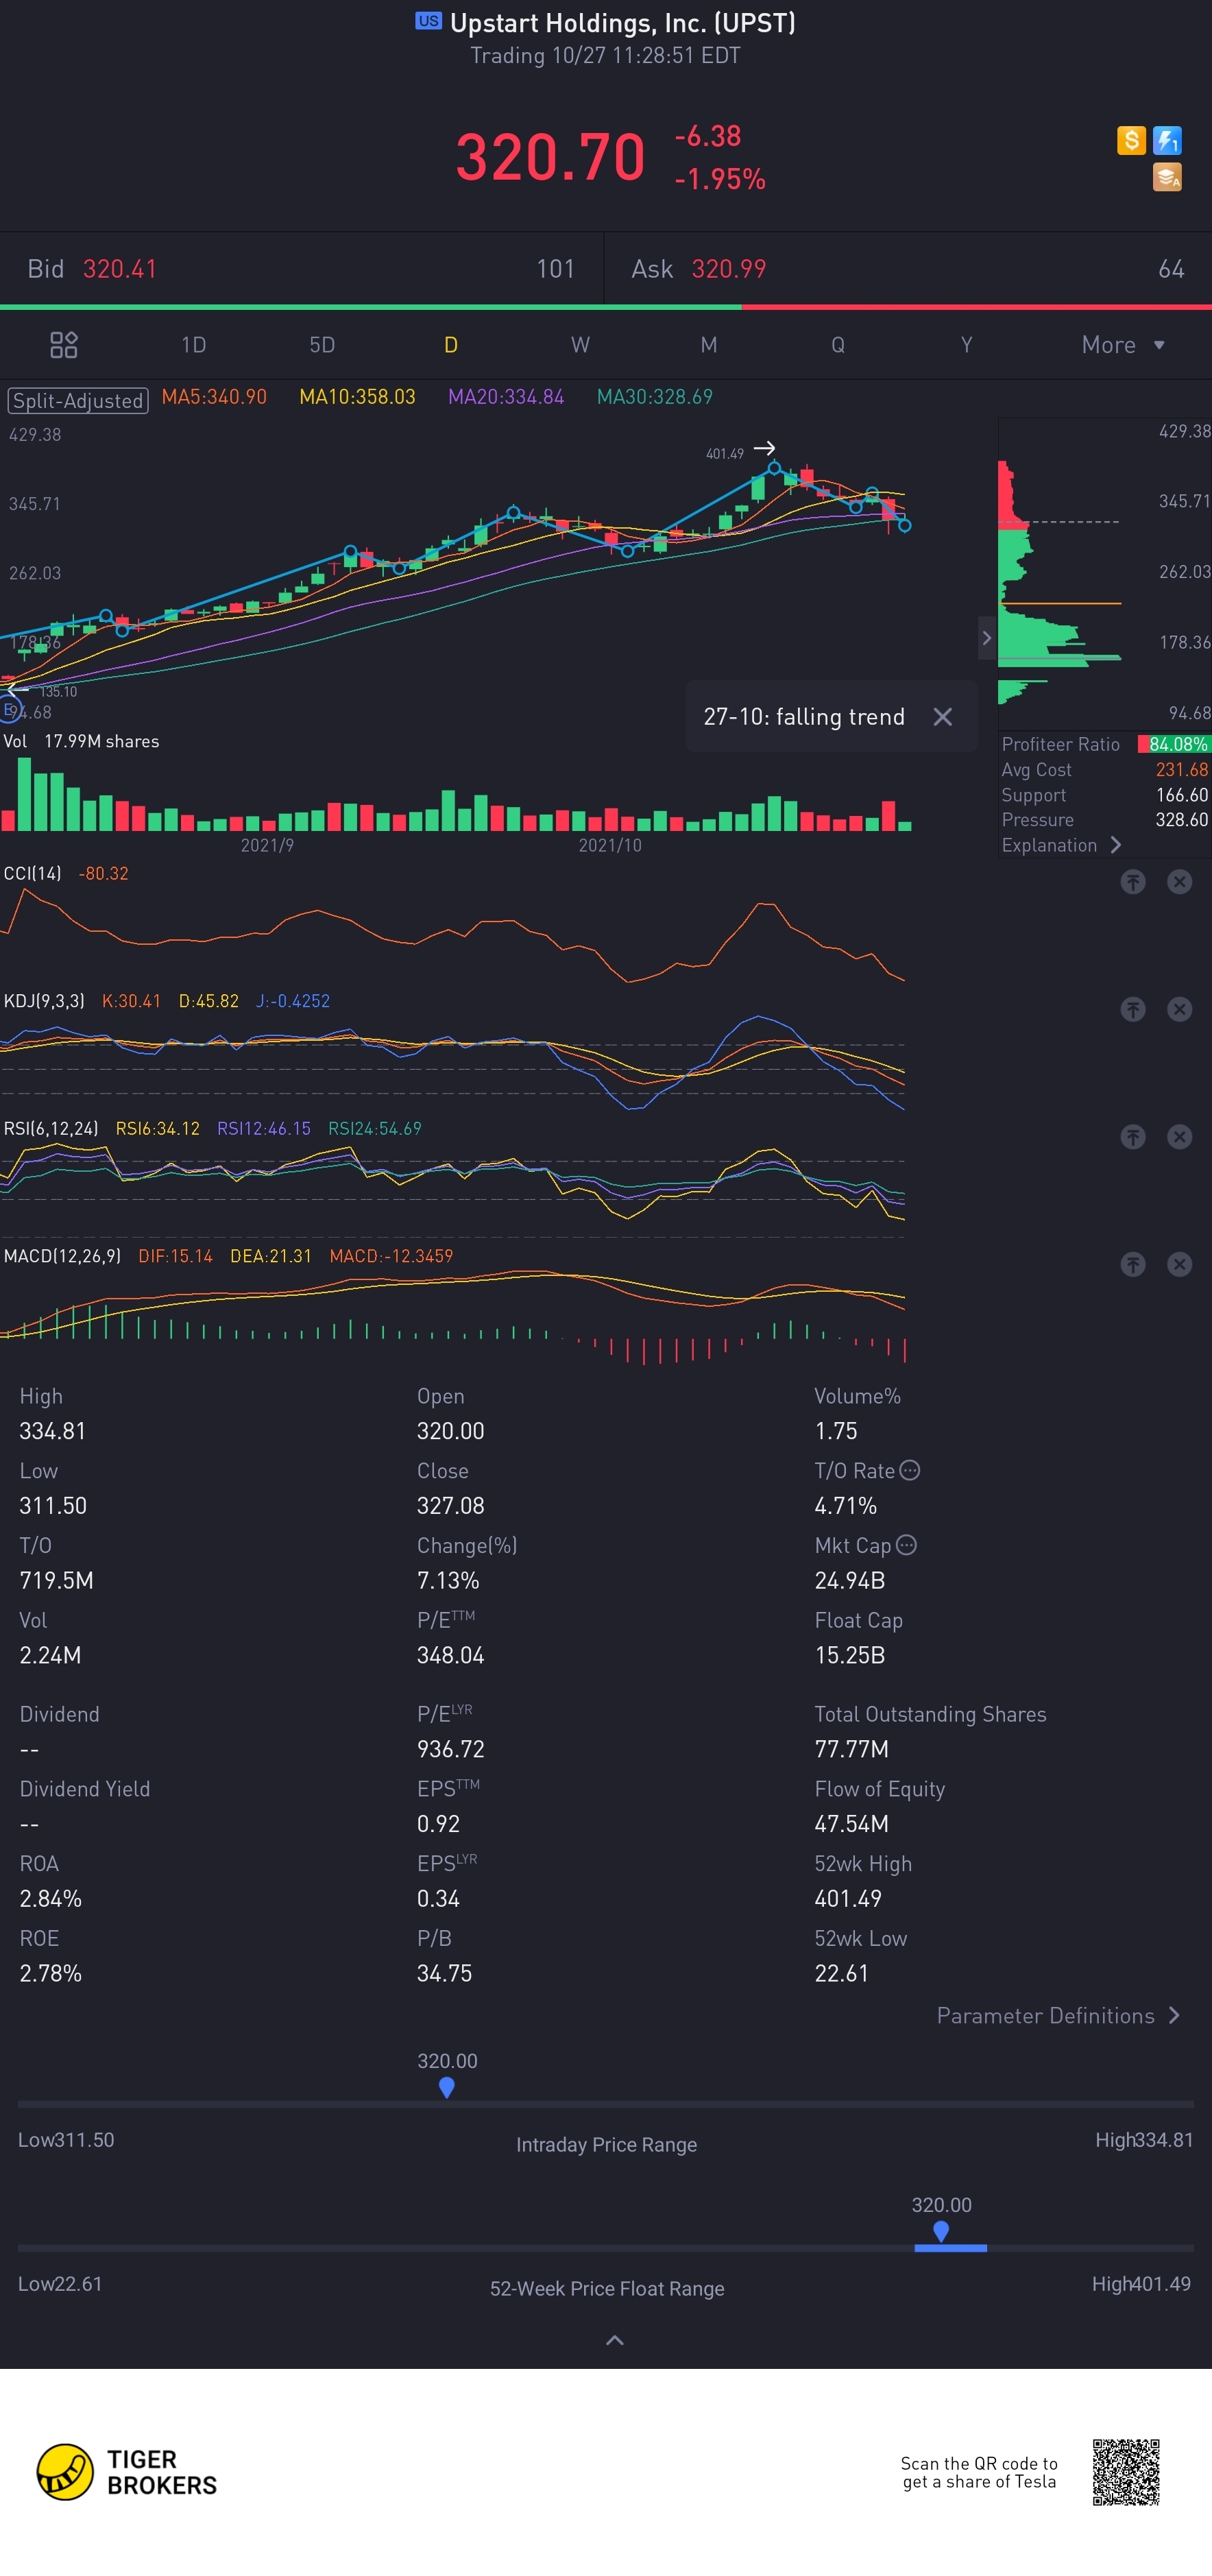Open info for T/O Rate
The image size is (1212, 2576).
(910, 1470)
